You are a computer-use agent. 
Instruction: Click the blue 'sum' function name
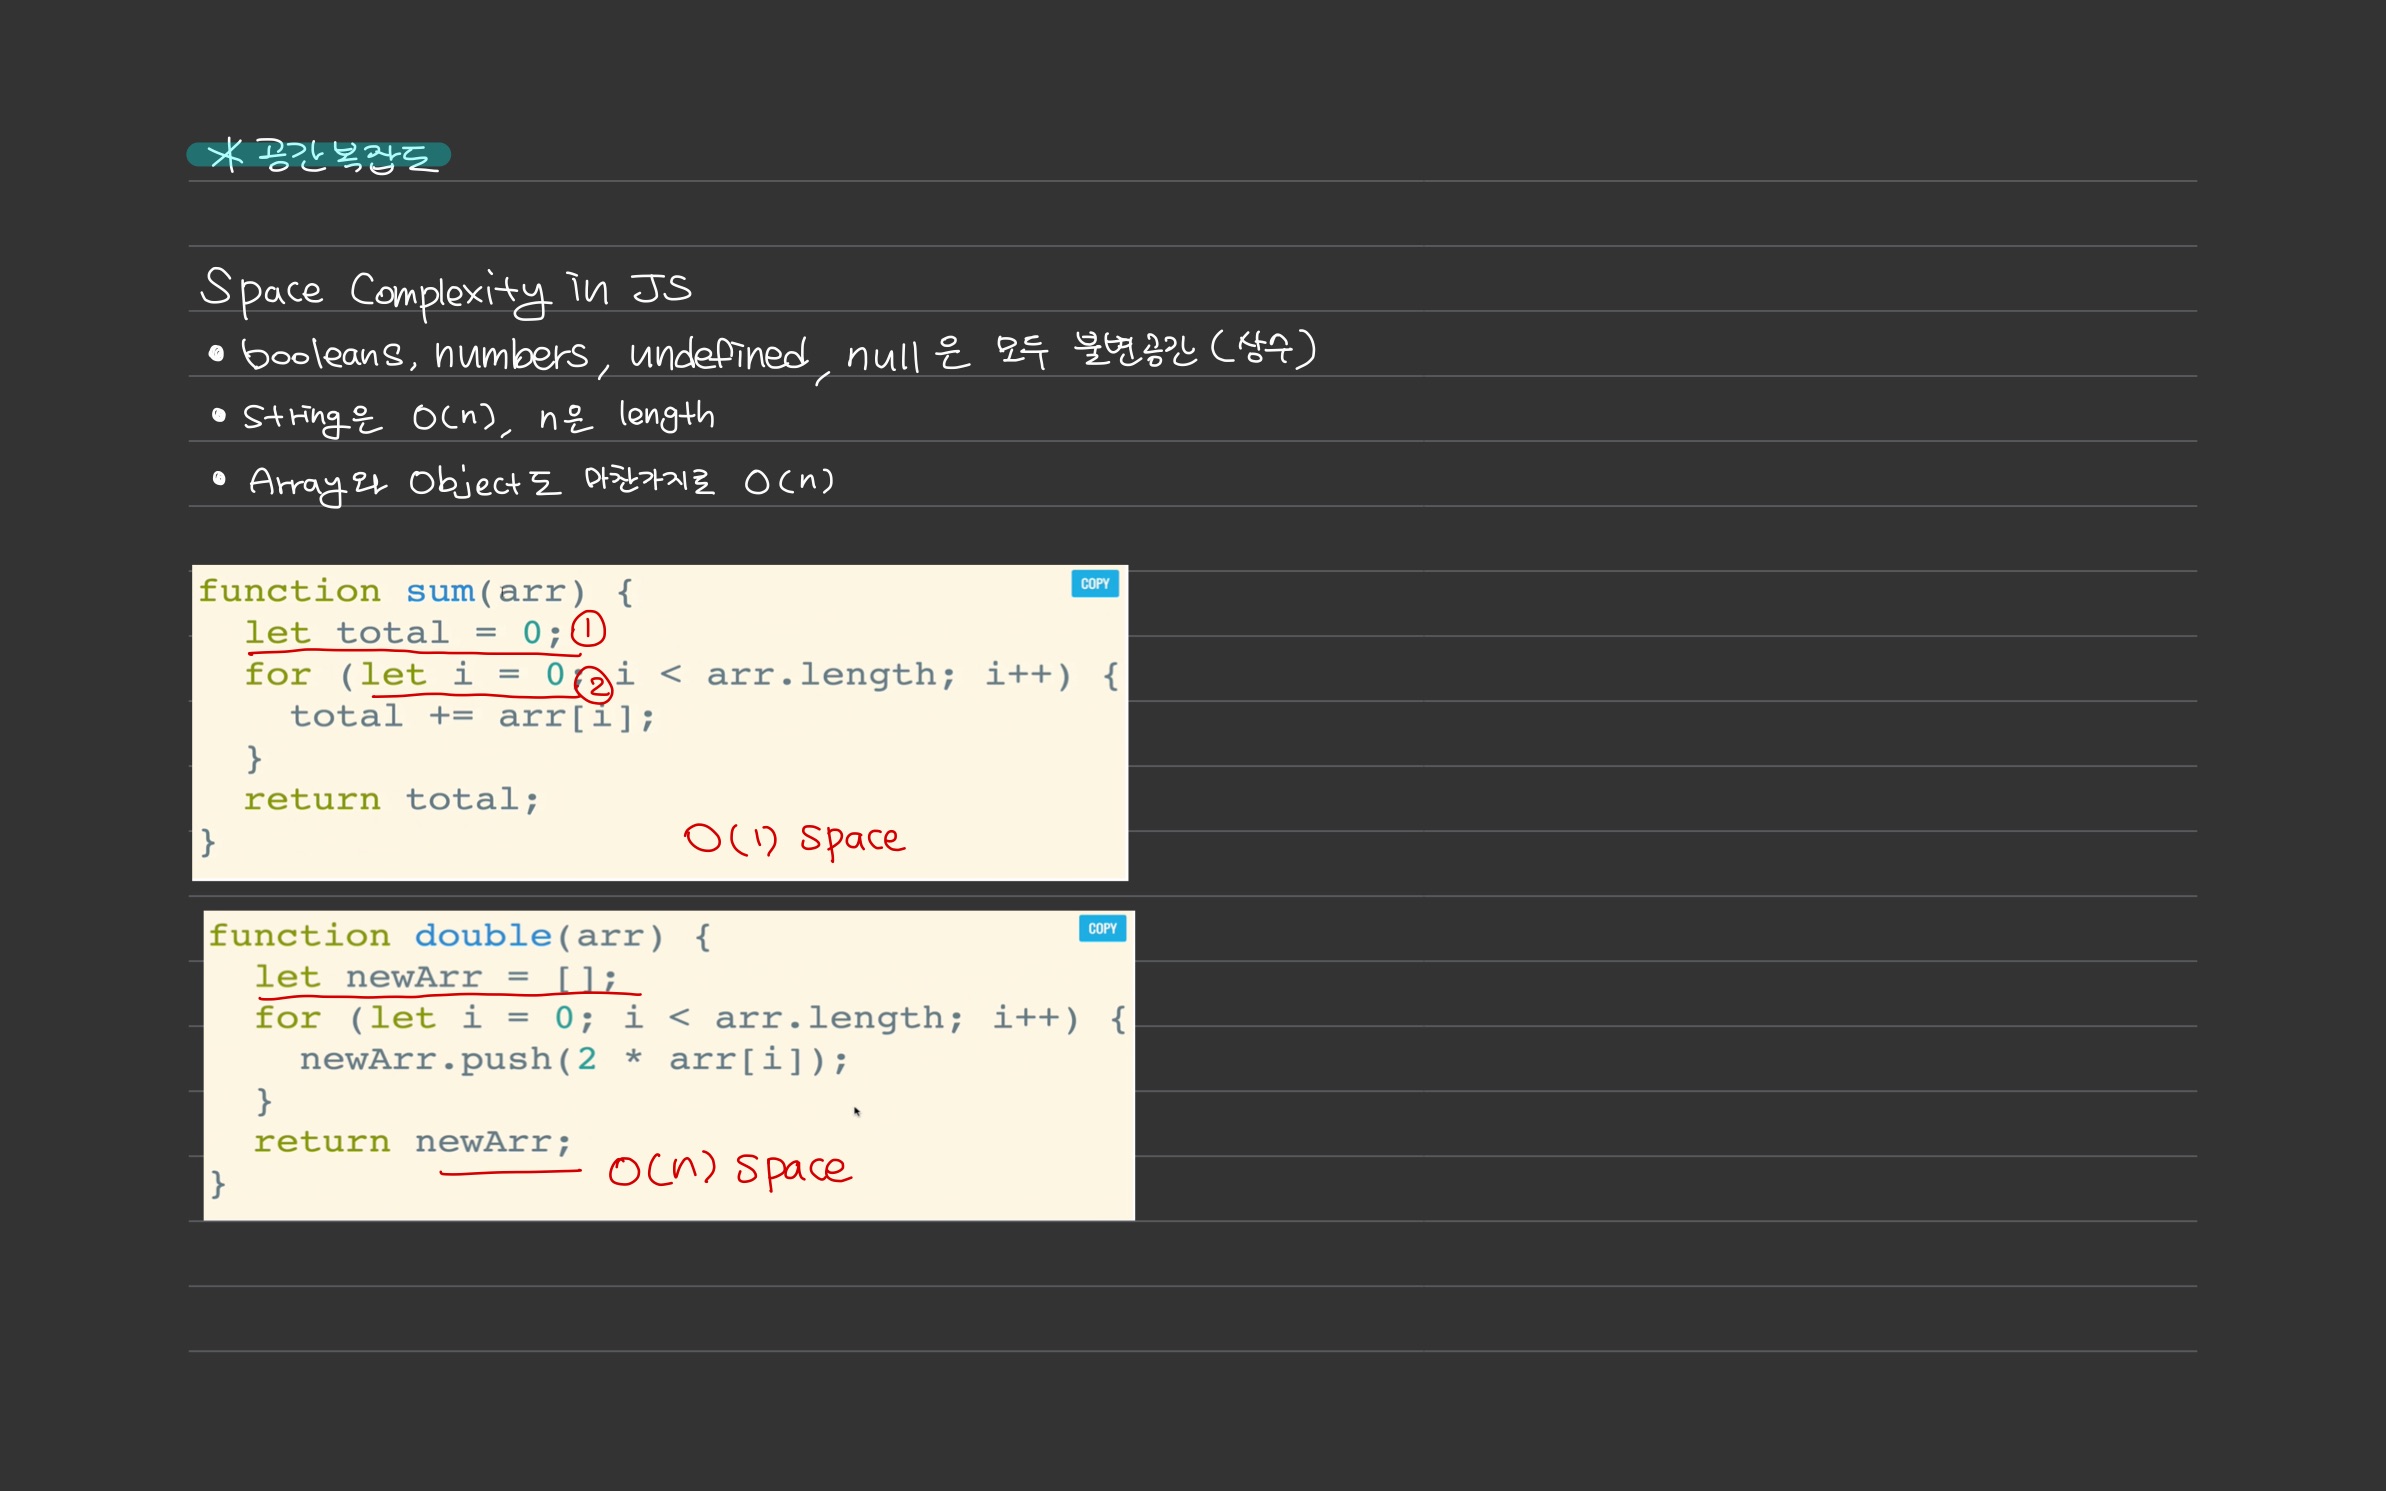pos(440,591)
